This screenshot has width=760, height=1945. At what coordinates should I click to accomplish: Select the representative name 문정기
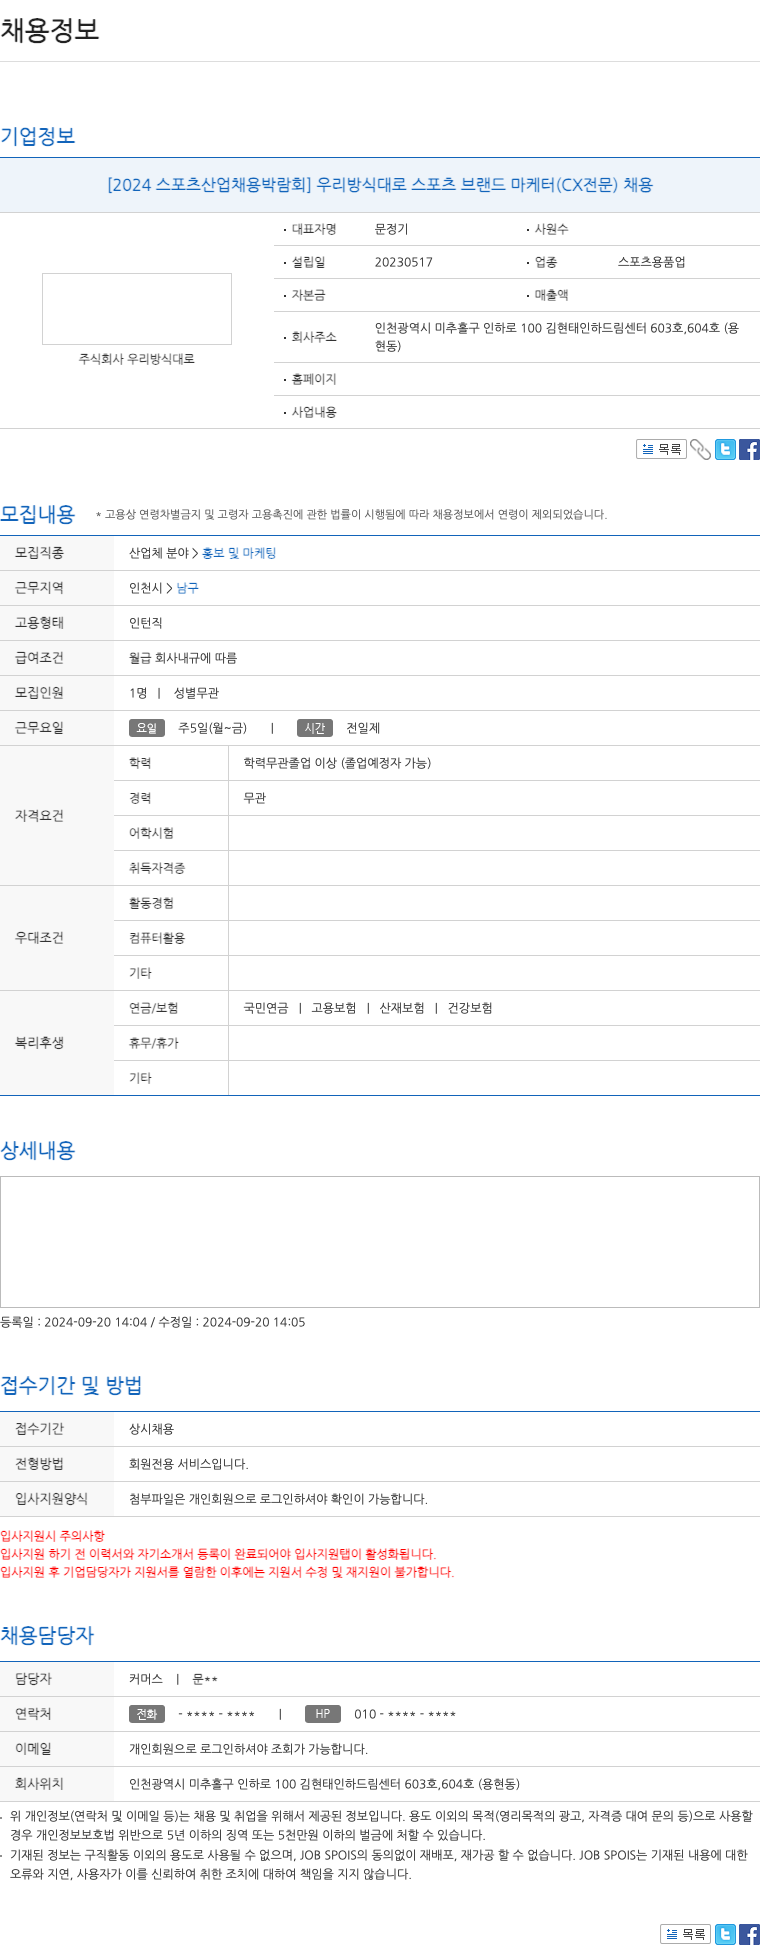(392, 229)
